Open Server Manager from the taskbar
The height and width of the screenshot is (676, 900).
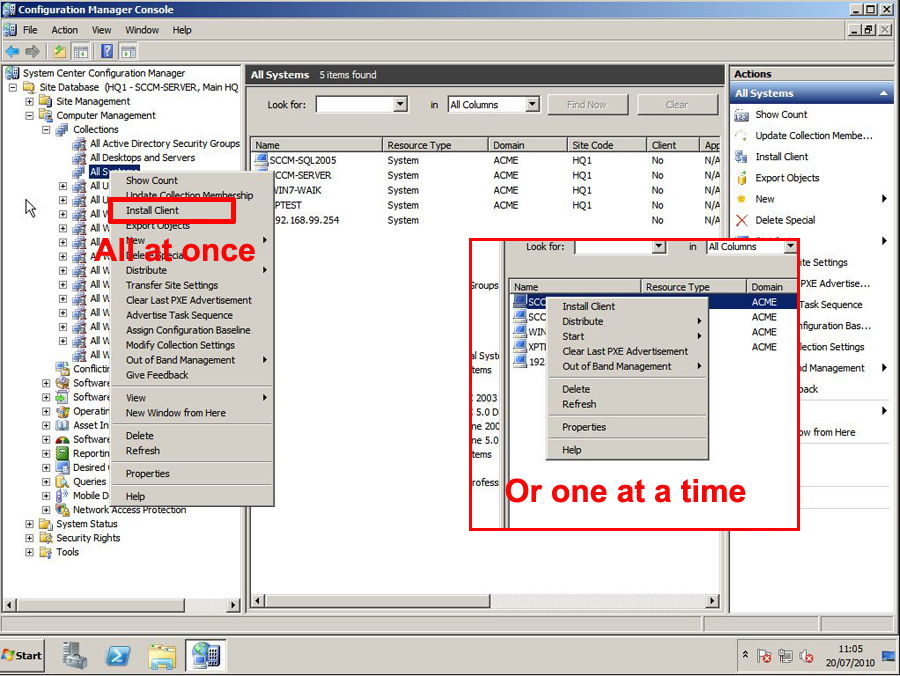tap(75, 655)
